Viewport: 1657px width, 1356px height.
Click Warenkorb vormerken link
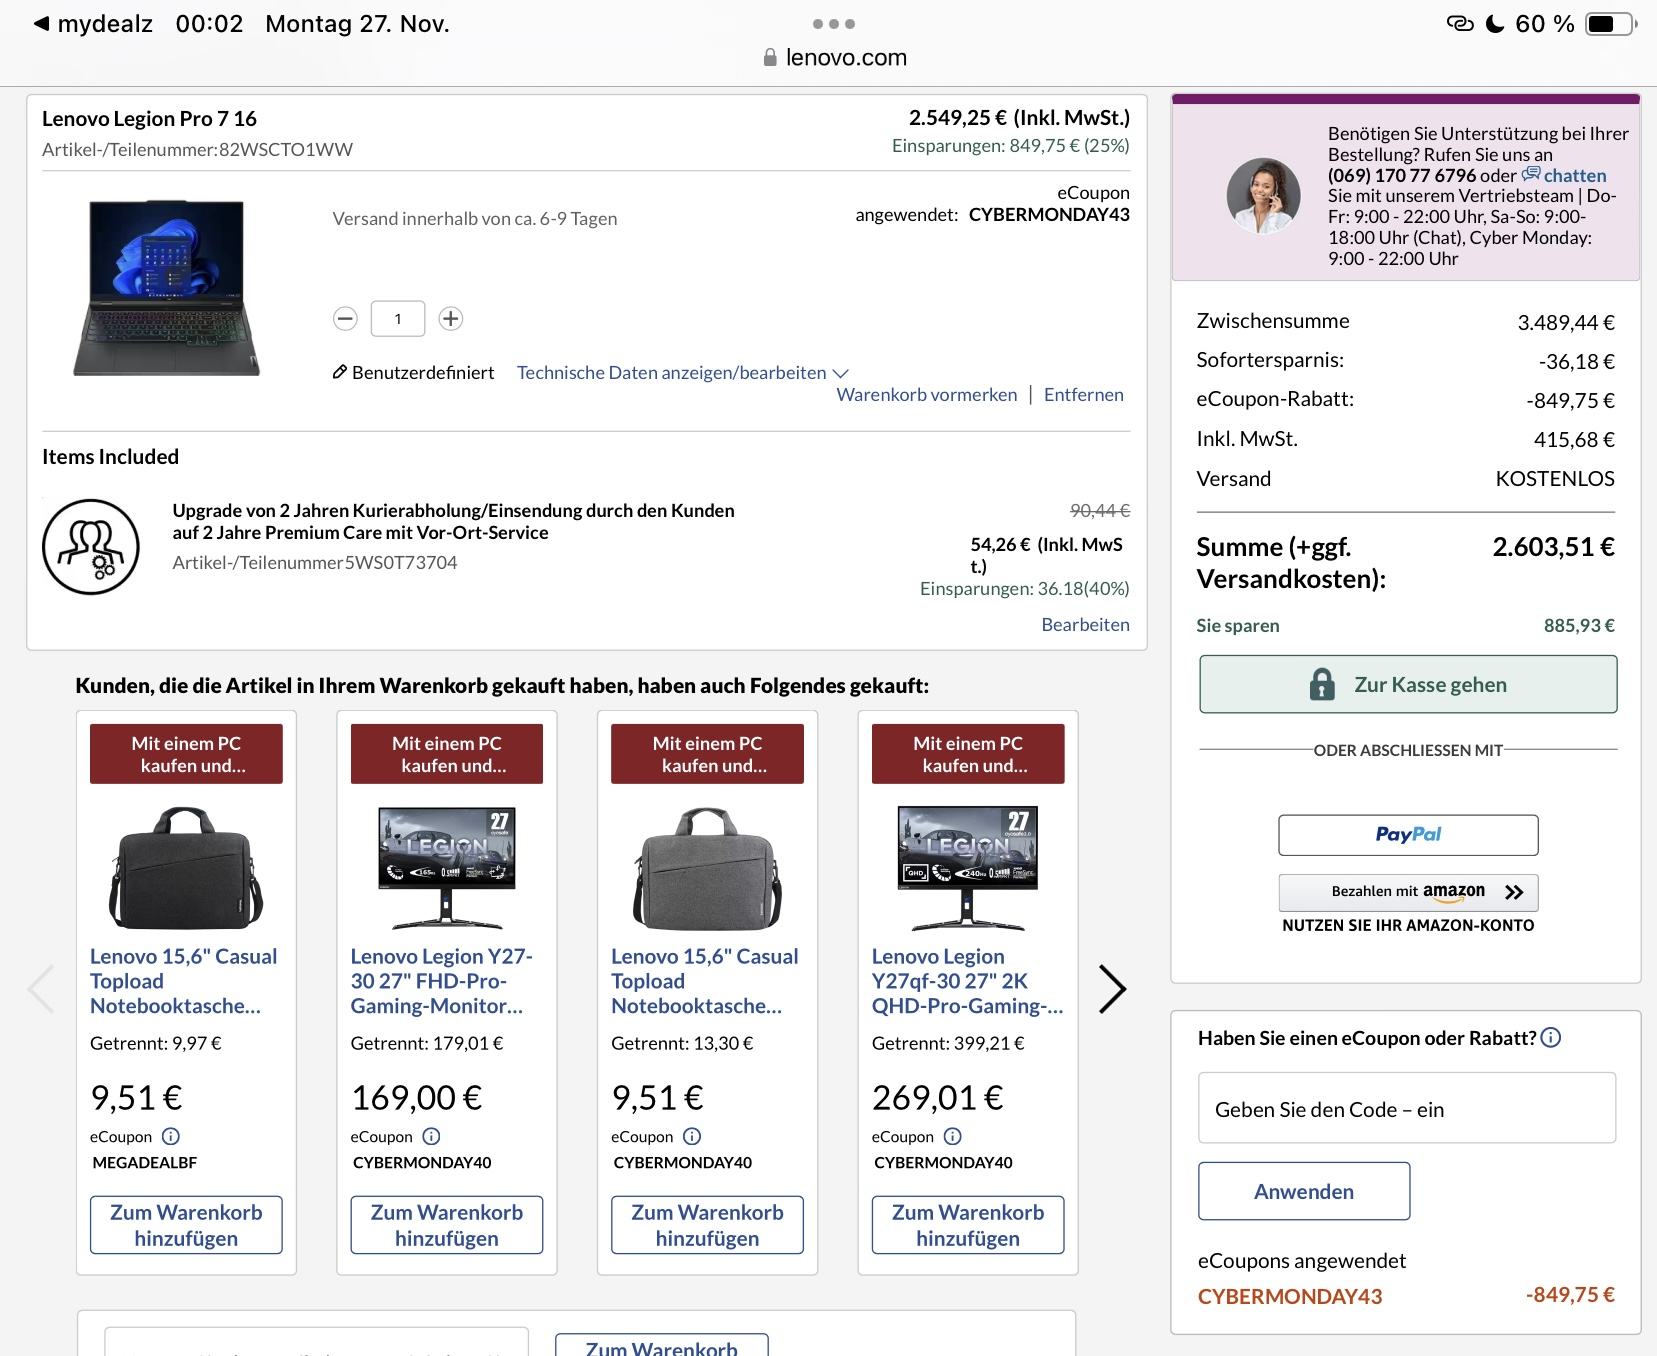pos(927,395)
